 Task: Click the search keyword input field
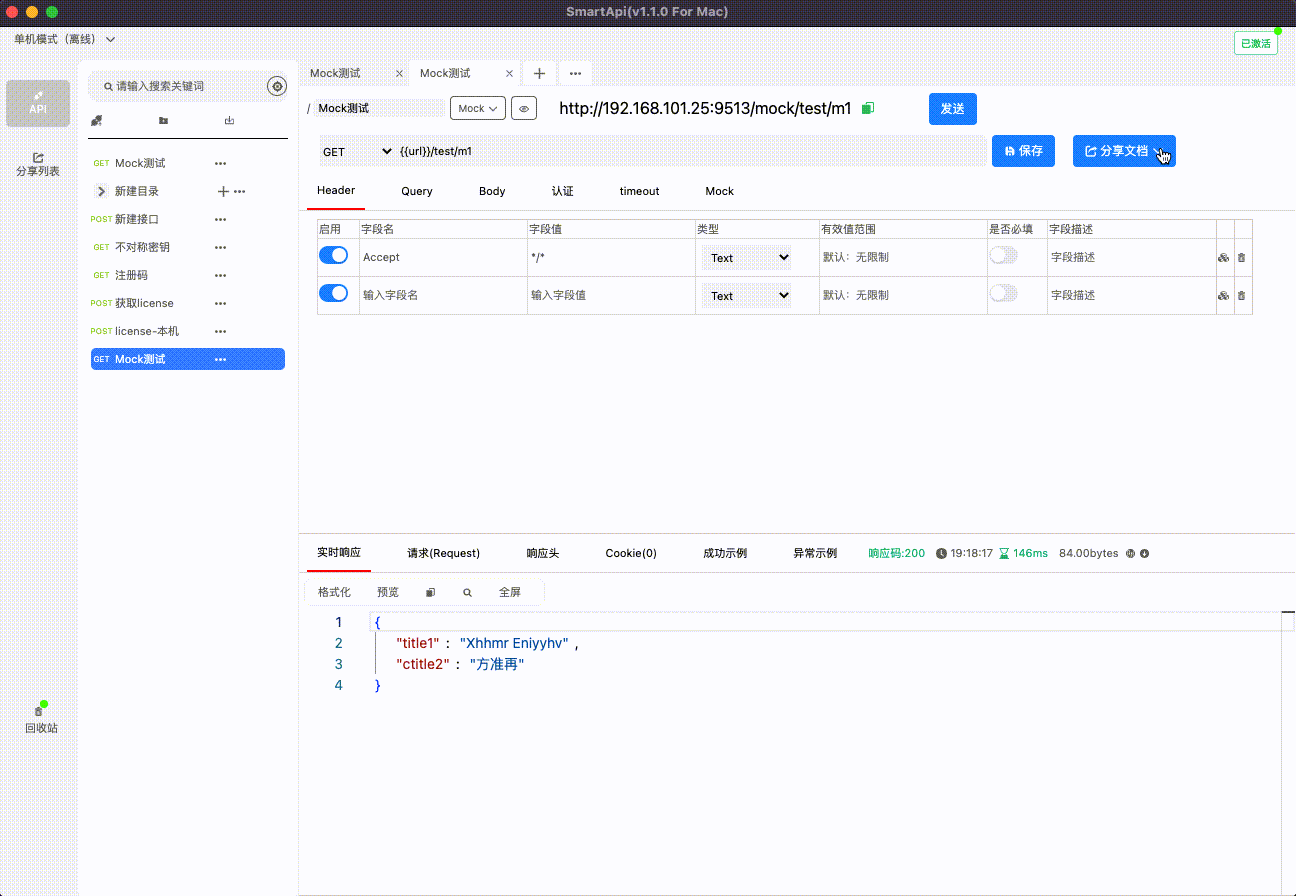tap(178, 87)
